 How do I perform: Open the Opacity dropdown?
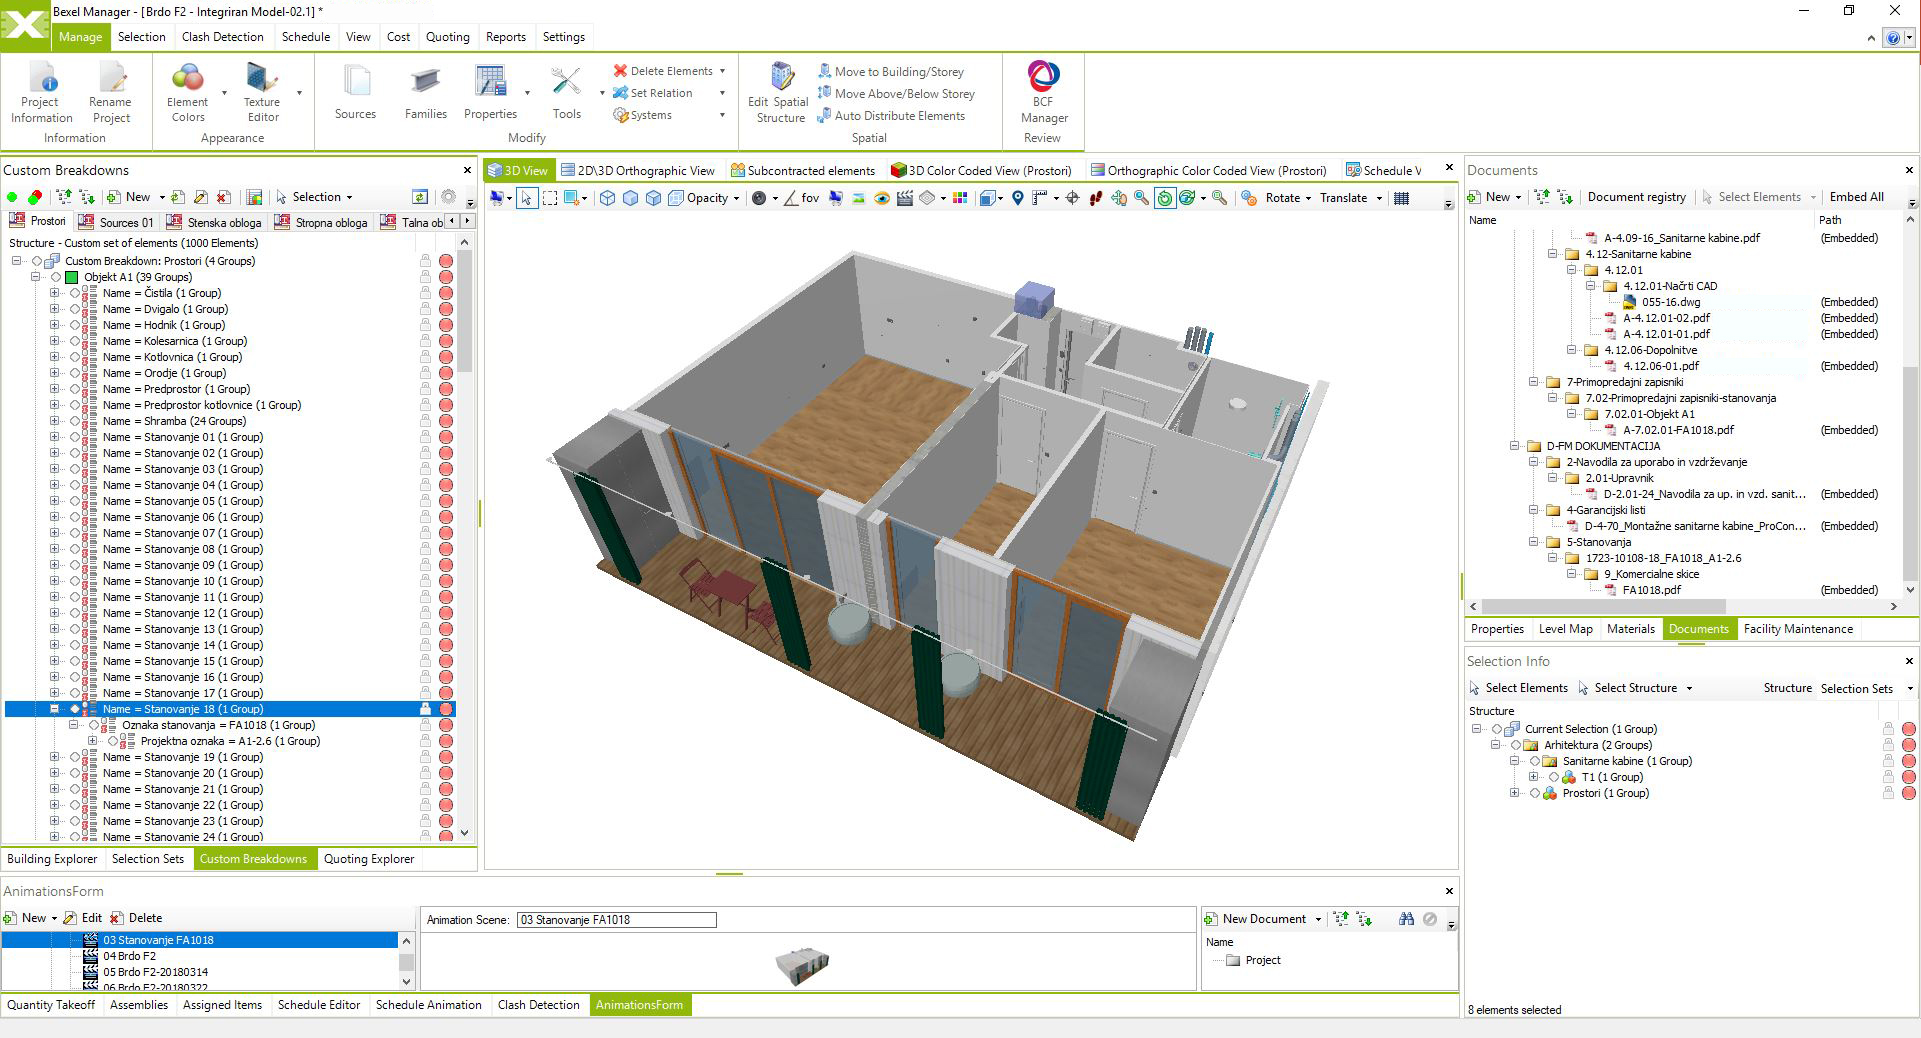pos(713,198)
